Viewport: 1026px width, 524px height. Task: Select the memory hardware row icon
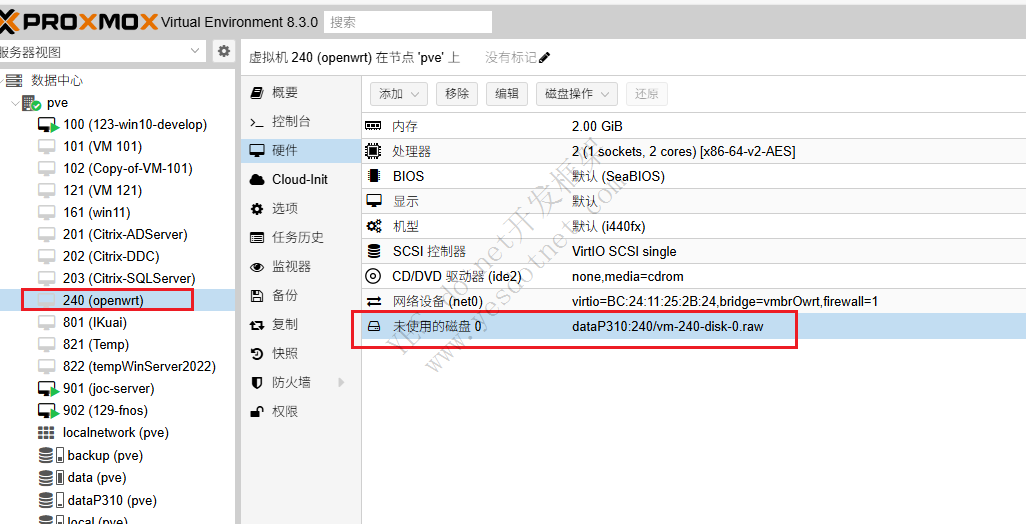pyautogui.click(x=373, y=126)
